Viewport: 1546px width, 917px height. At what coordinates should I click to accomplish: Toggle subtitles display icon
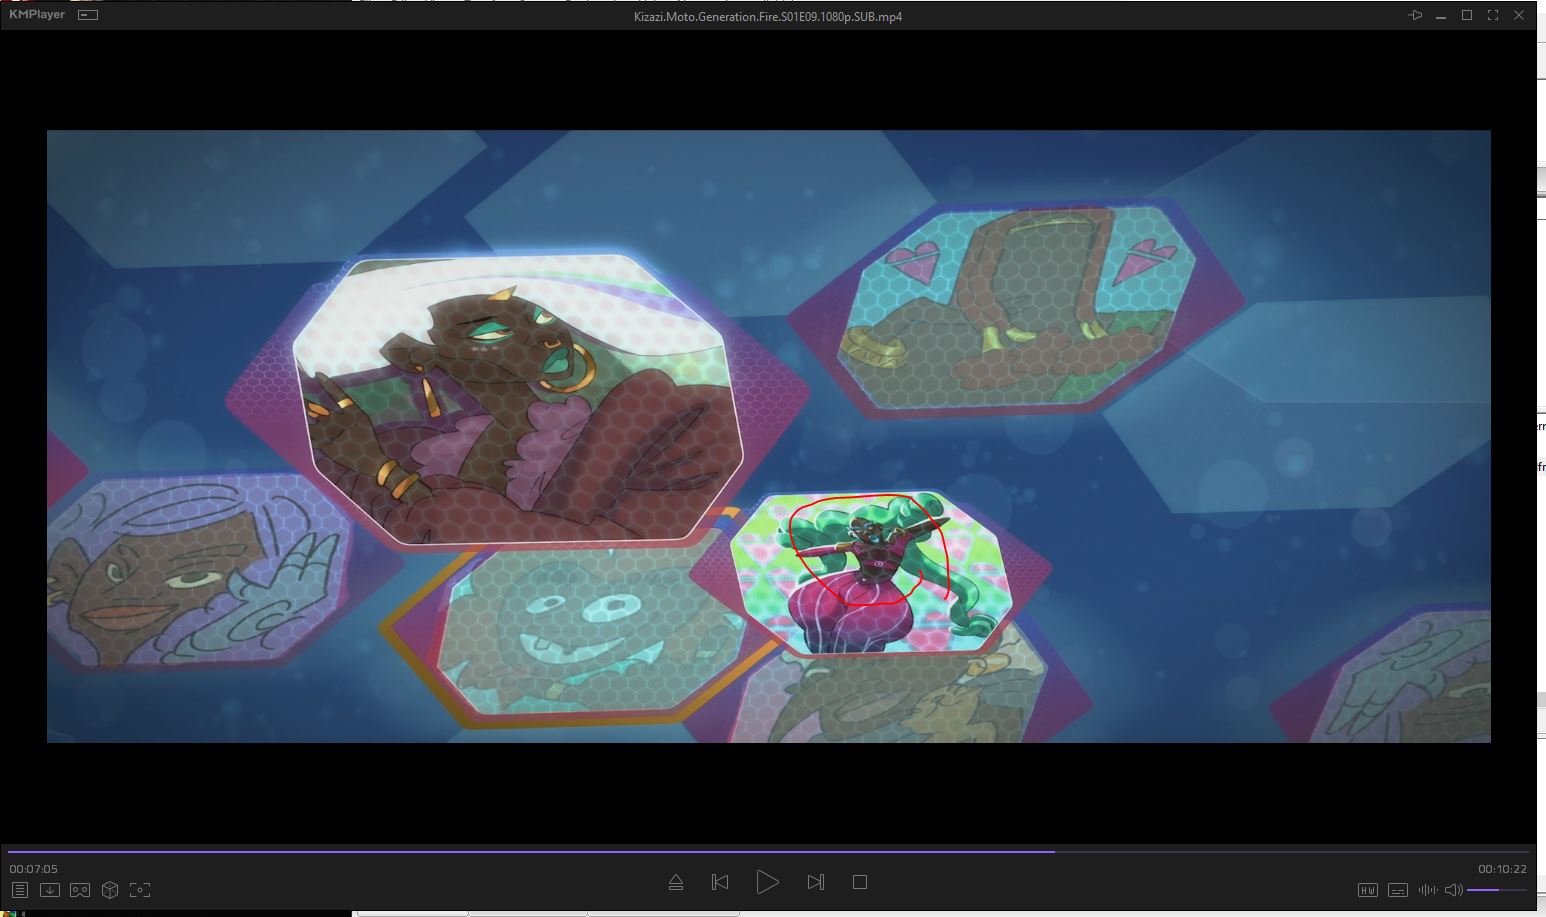coord(1398,890)
